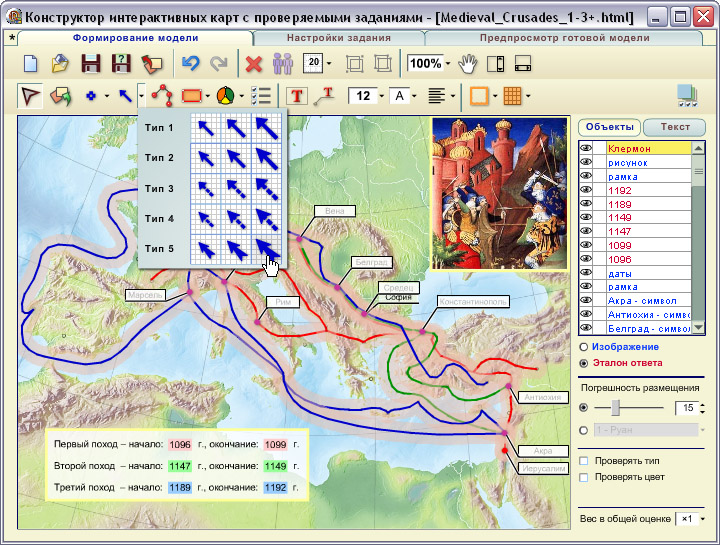This screenshot has height=545, width=720.
Task: Select the orange rectangle shape tool
Action: [x=192, y=96]
